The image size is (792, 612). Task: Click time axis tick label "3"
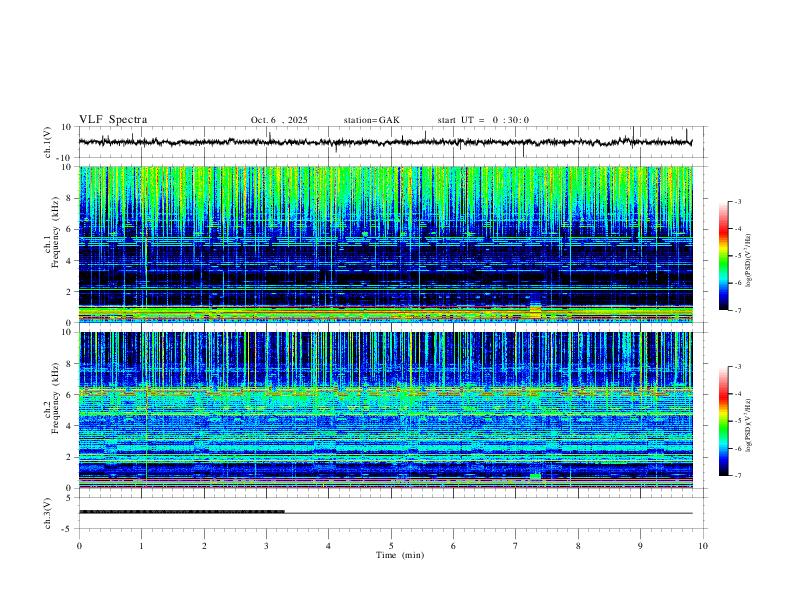(266, 546)
